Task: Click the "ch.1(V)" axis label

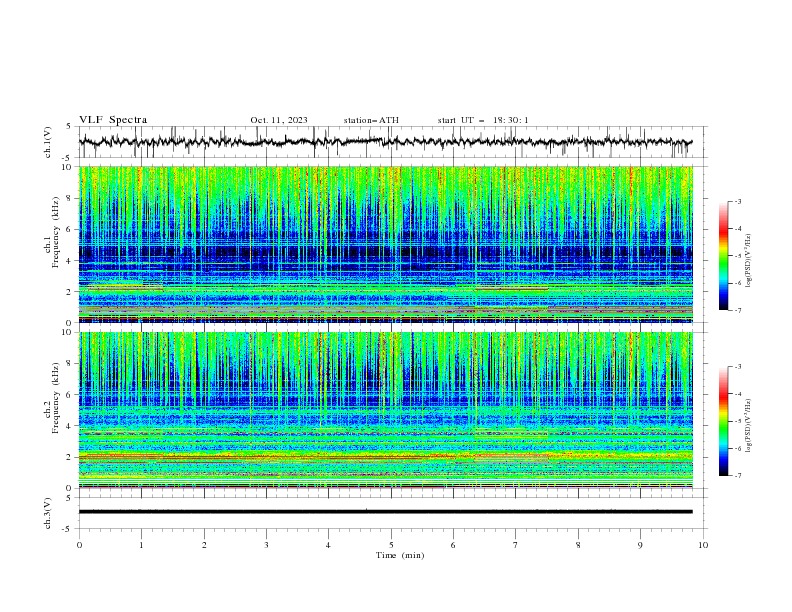Action: click(x=48, y=142)
